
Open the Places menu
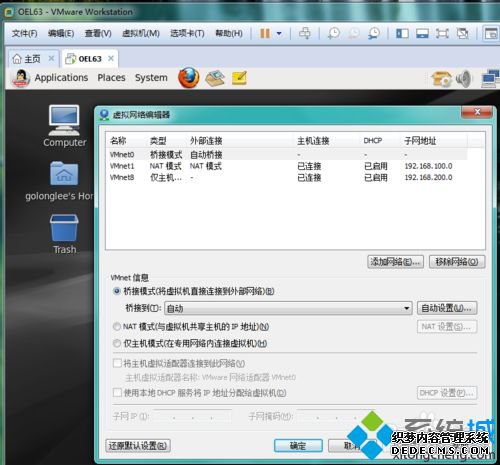coord(111,78)
